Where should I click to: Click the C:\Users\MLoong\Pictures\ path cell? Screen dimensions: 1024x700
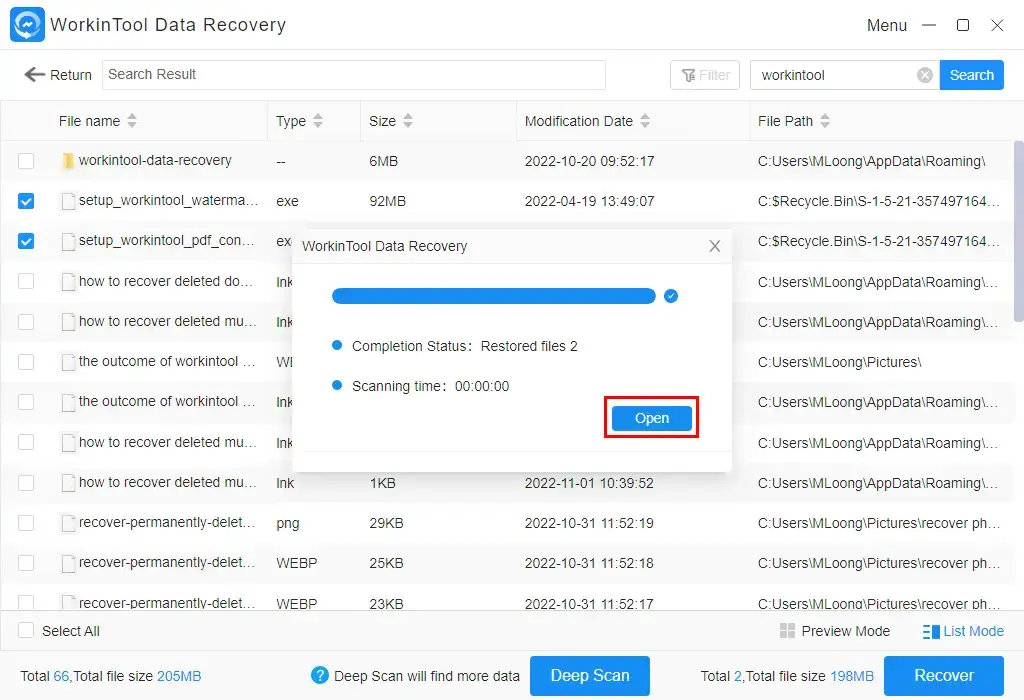click(839, 362)
